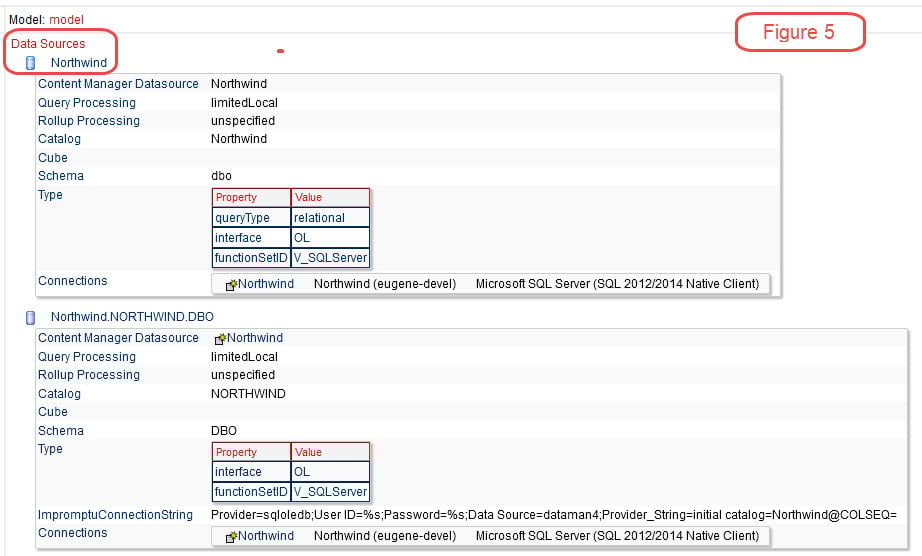This screenshot has width=922, height=556.
Task: Open the Content Manager Datasource Northwind link in second section
Action: (x=255, y=338)
